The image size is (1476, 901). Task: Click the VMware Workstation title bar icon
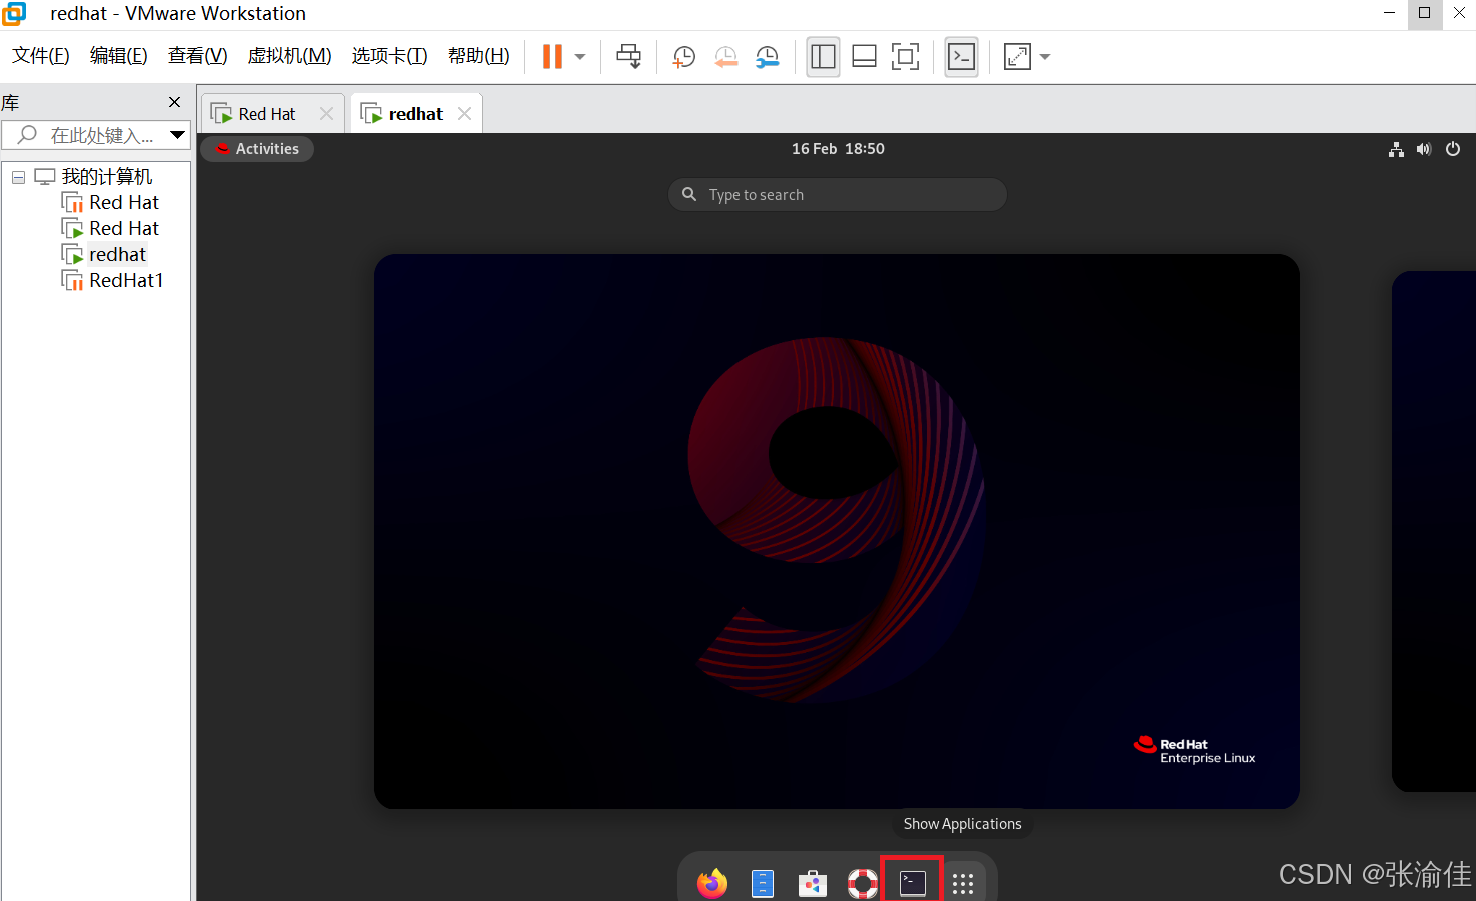[x=14, y=13]
